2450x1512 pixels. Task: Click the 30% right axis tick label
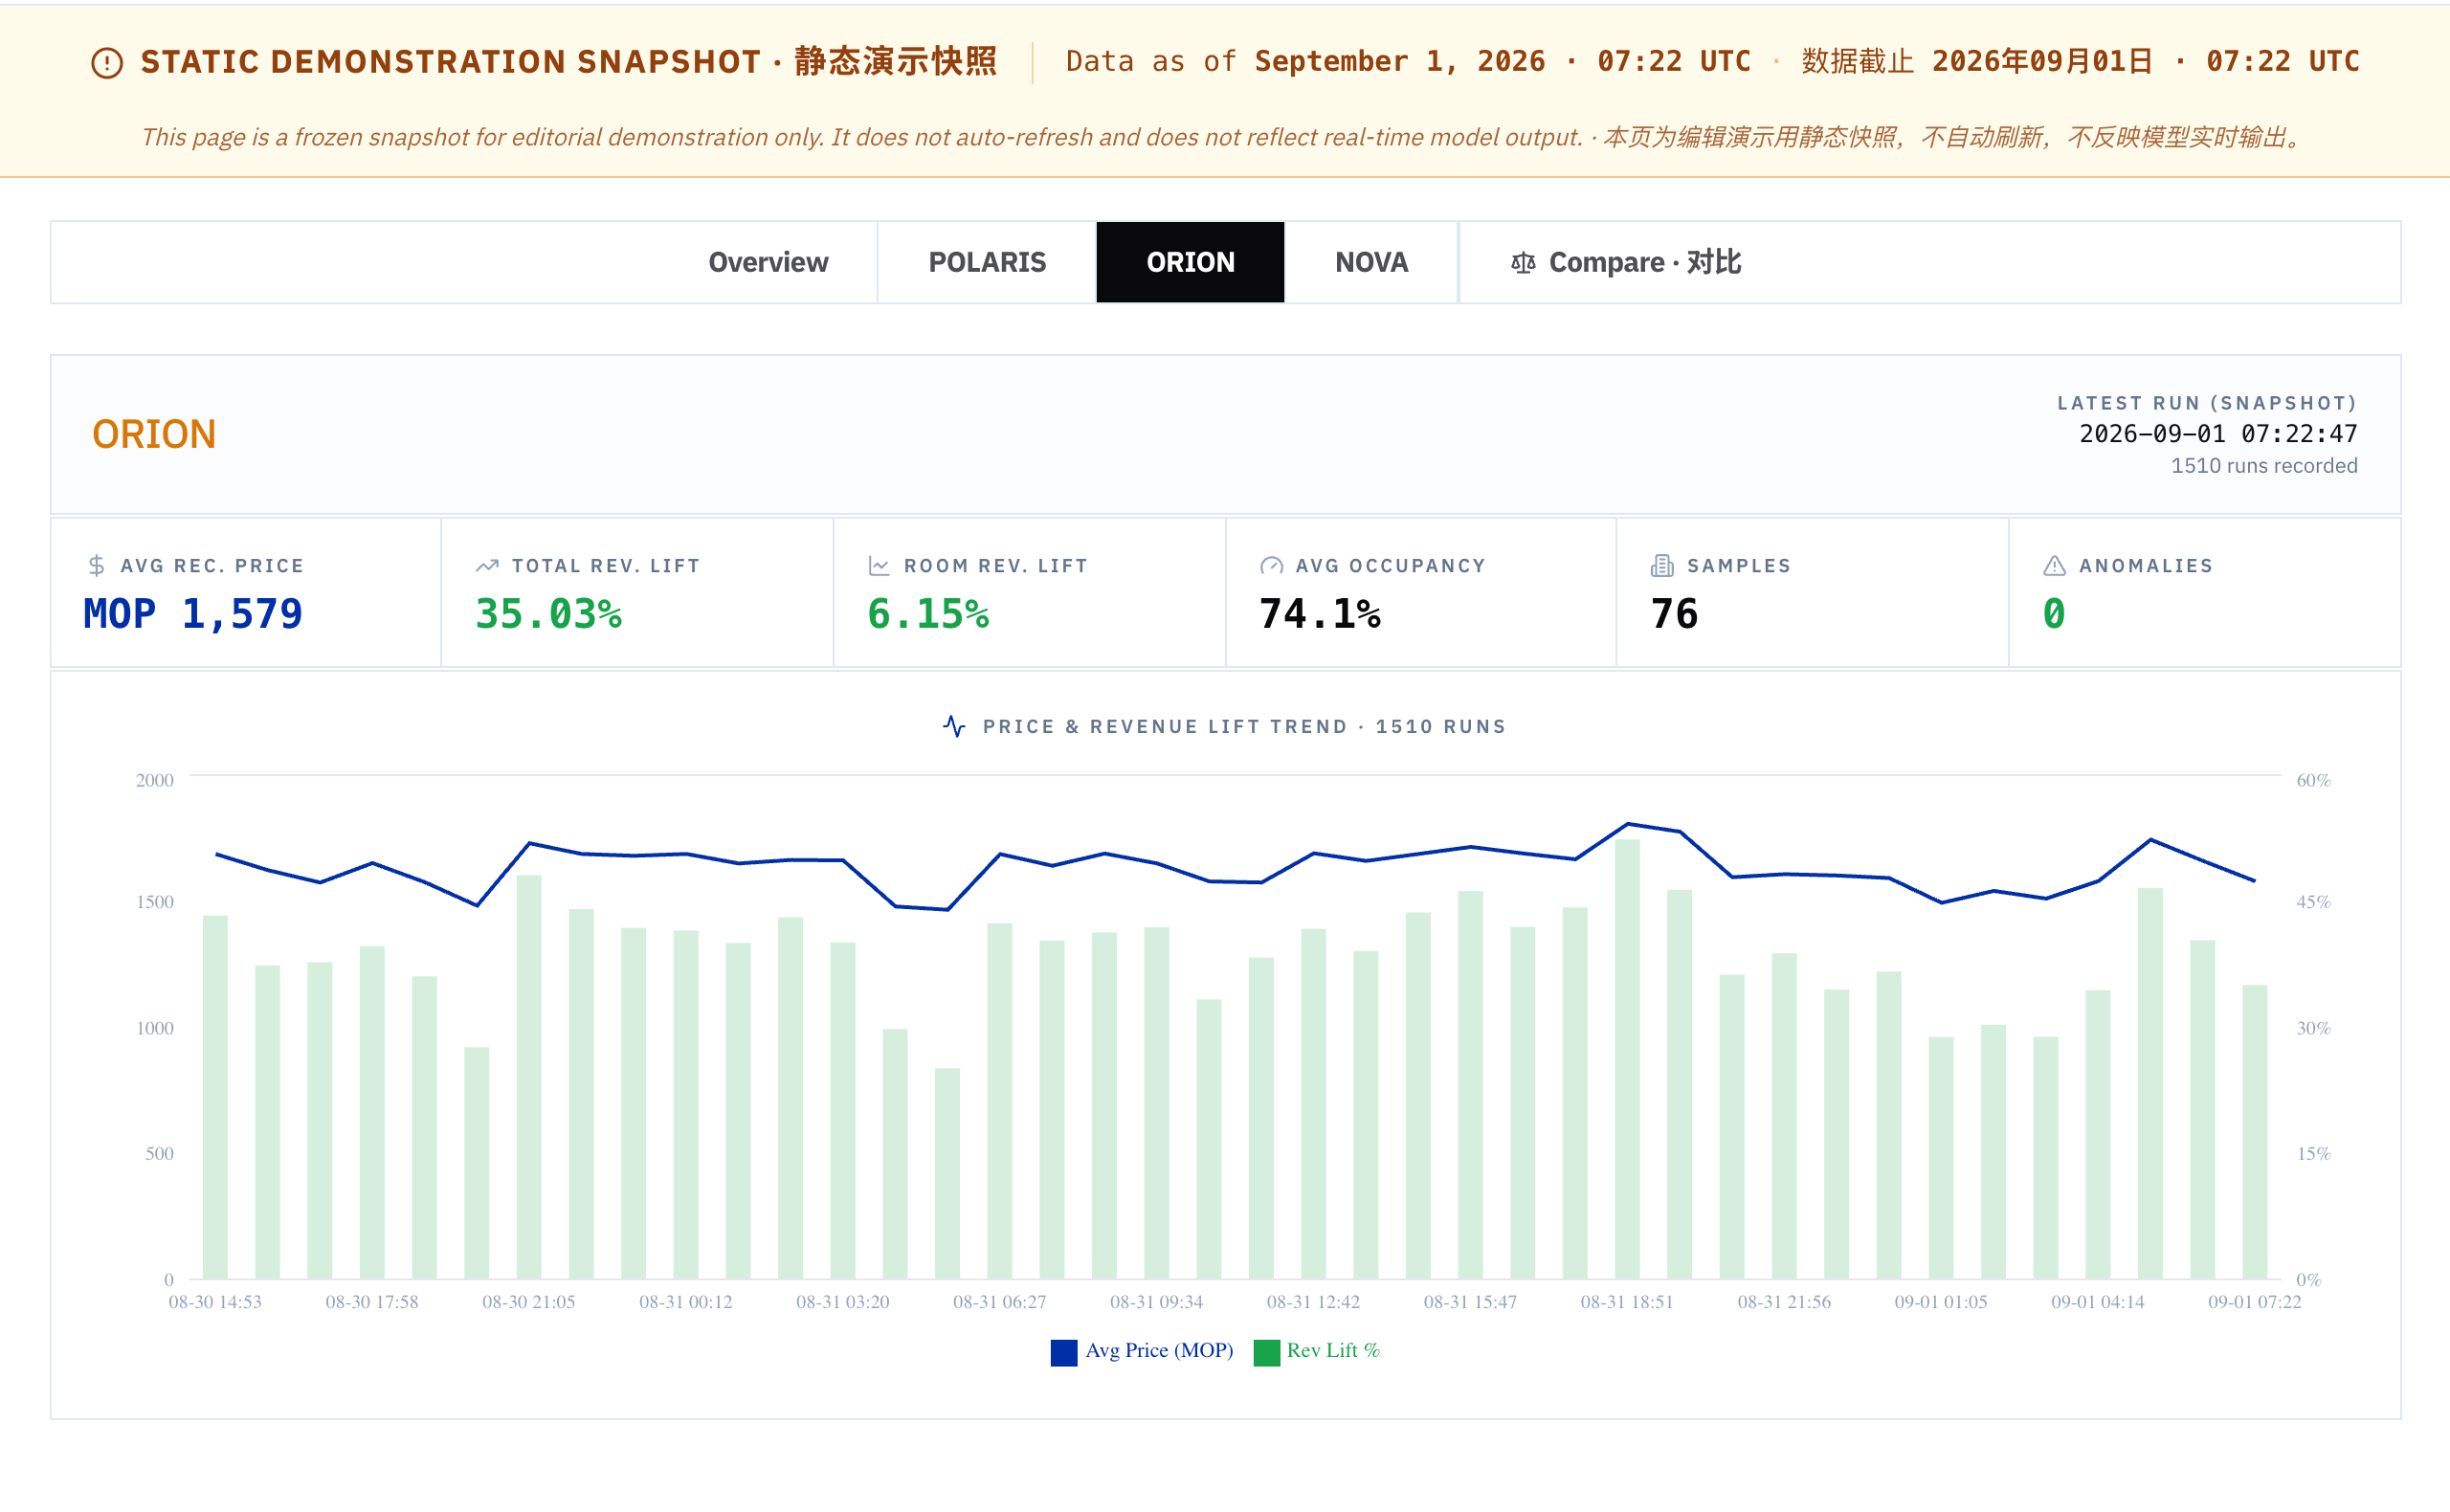[2313, 1028]
